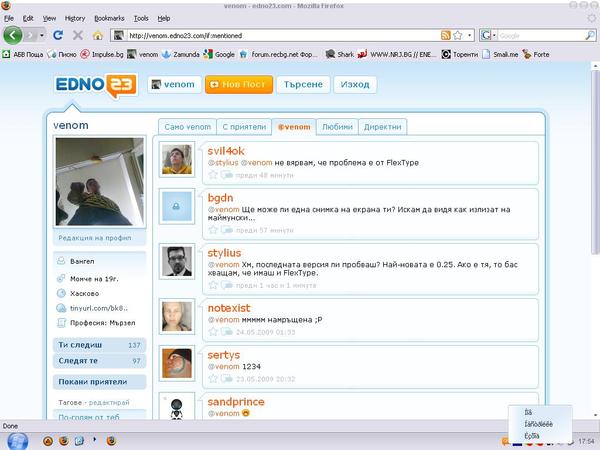Stop loading with the X toolbar icon
This screenshot has width=600, height=450.
(x=78, y=36)
